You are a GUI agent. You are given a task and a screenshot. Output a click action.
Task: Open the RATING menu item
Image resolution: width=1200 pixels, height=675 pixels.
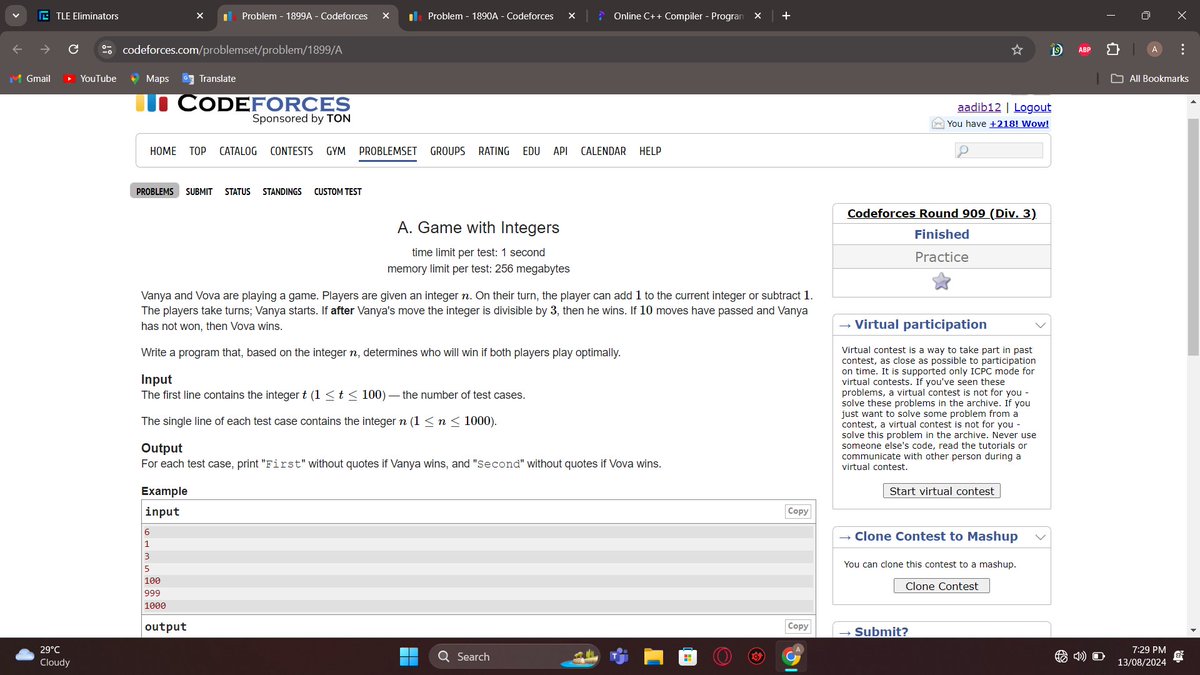(x=494, y=151)
